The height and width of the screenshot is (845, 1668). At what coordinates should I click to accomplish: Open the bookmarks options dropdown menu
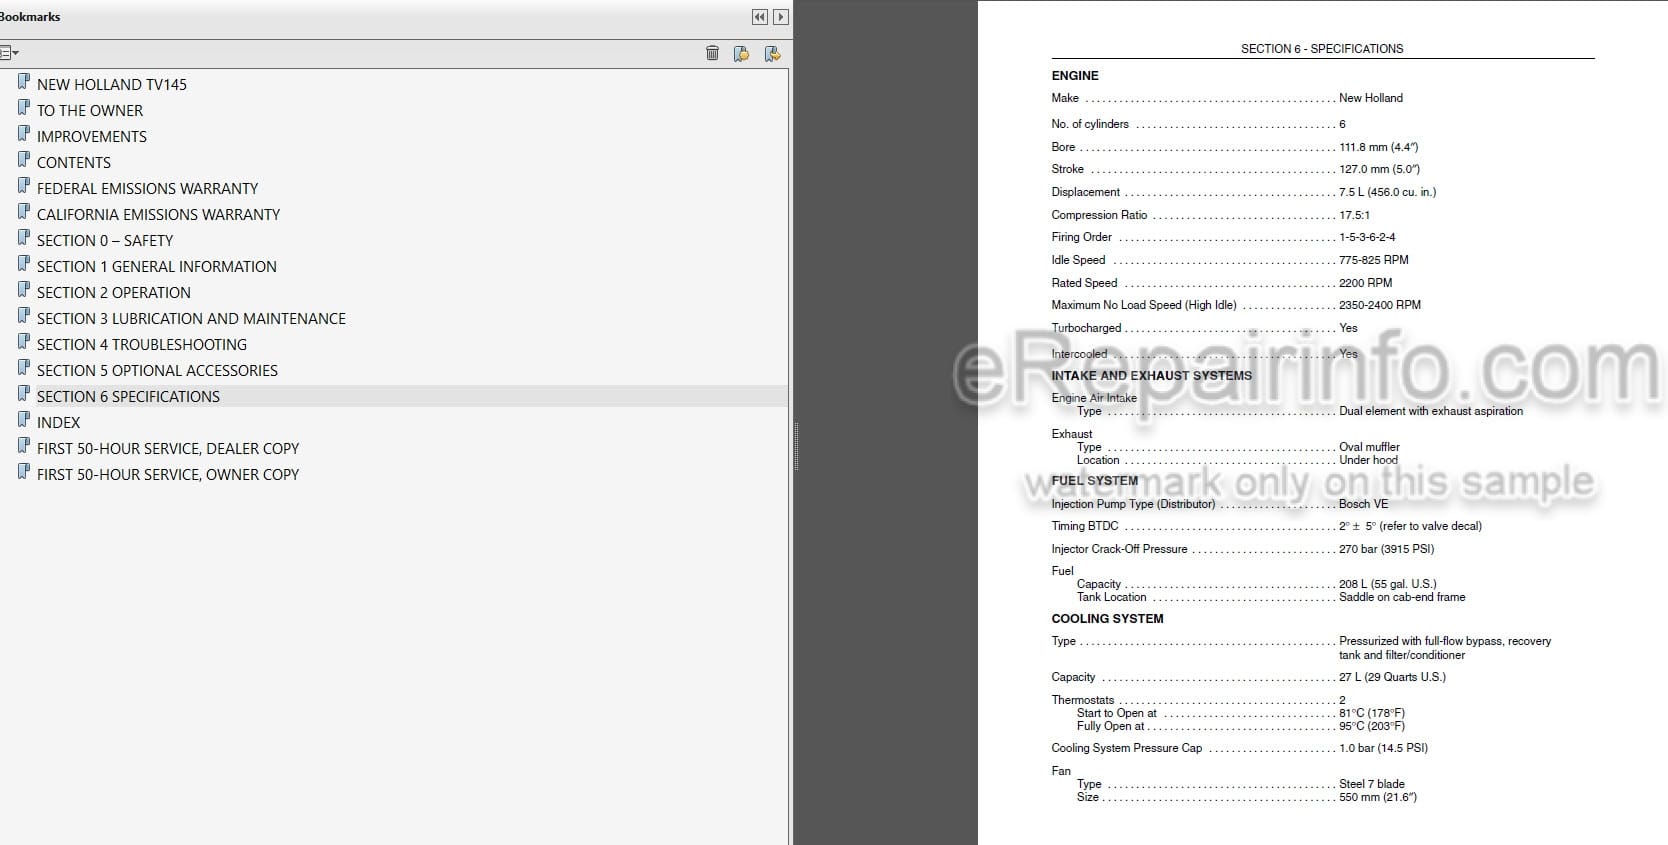coord(9,53)
